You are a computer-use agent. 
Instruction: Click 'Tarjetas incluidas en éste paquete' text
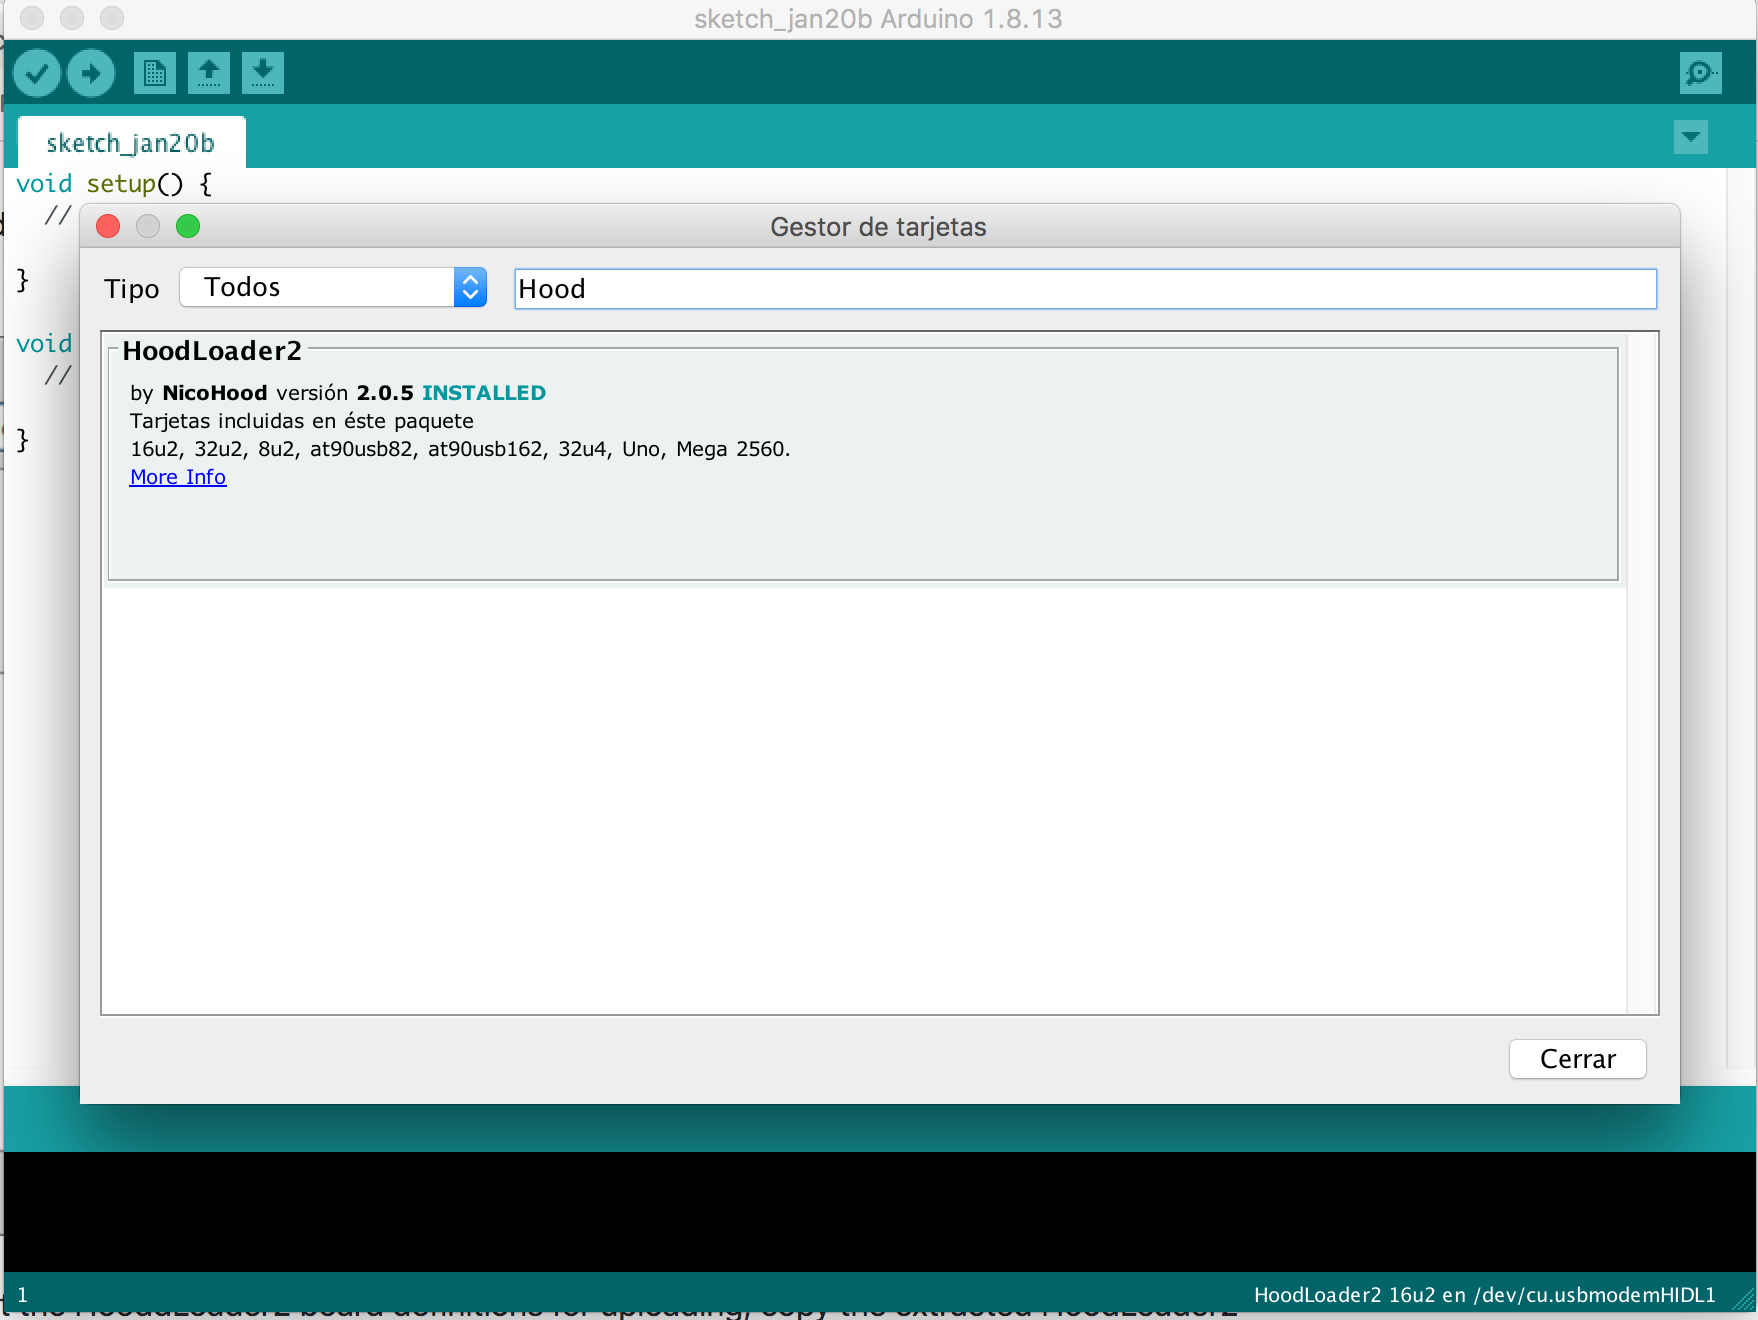[x=302, y=421]
